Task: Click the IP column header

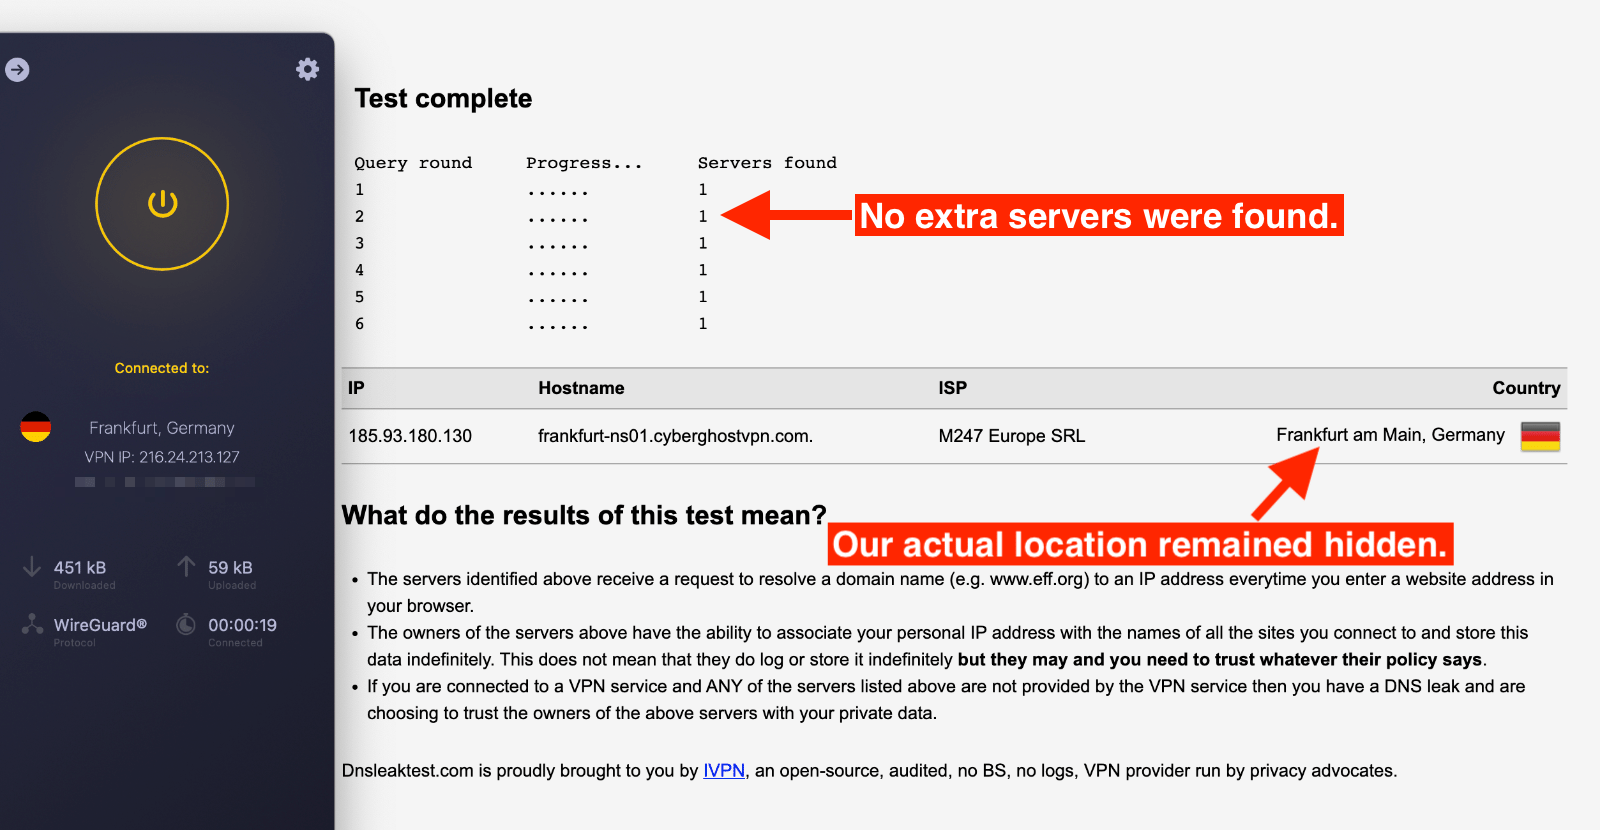Action: (356, 388)
